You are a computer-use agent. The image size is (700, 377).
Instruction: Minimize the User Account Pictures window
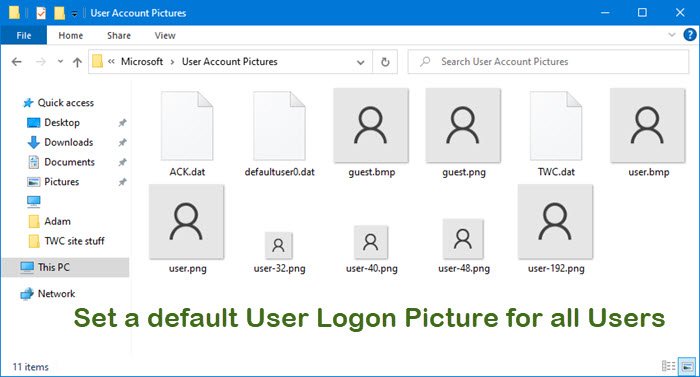[x=605, y=13]
